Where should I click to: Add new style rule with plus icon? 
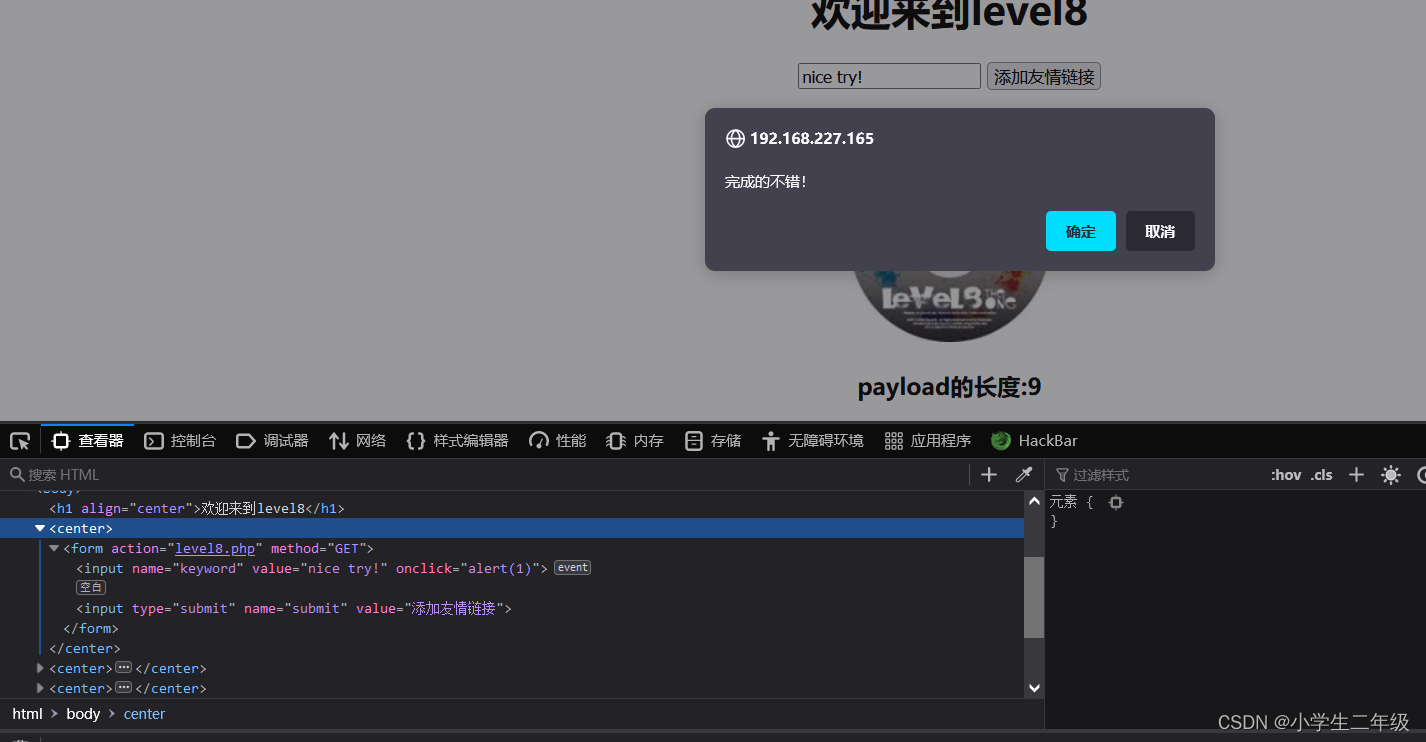pos(1356,475)
